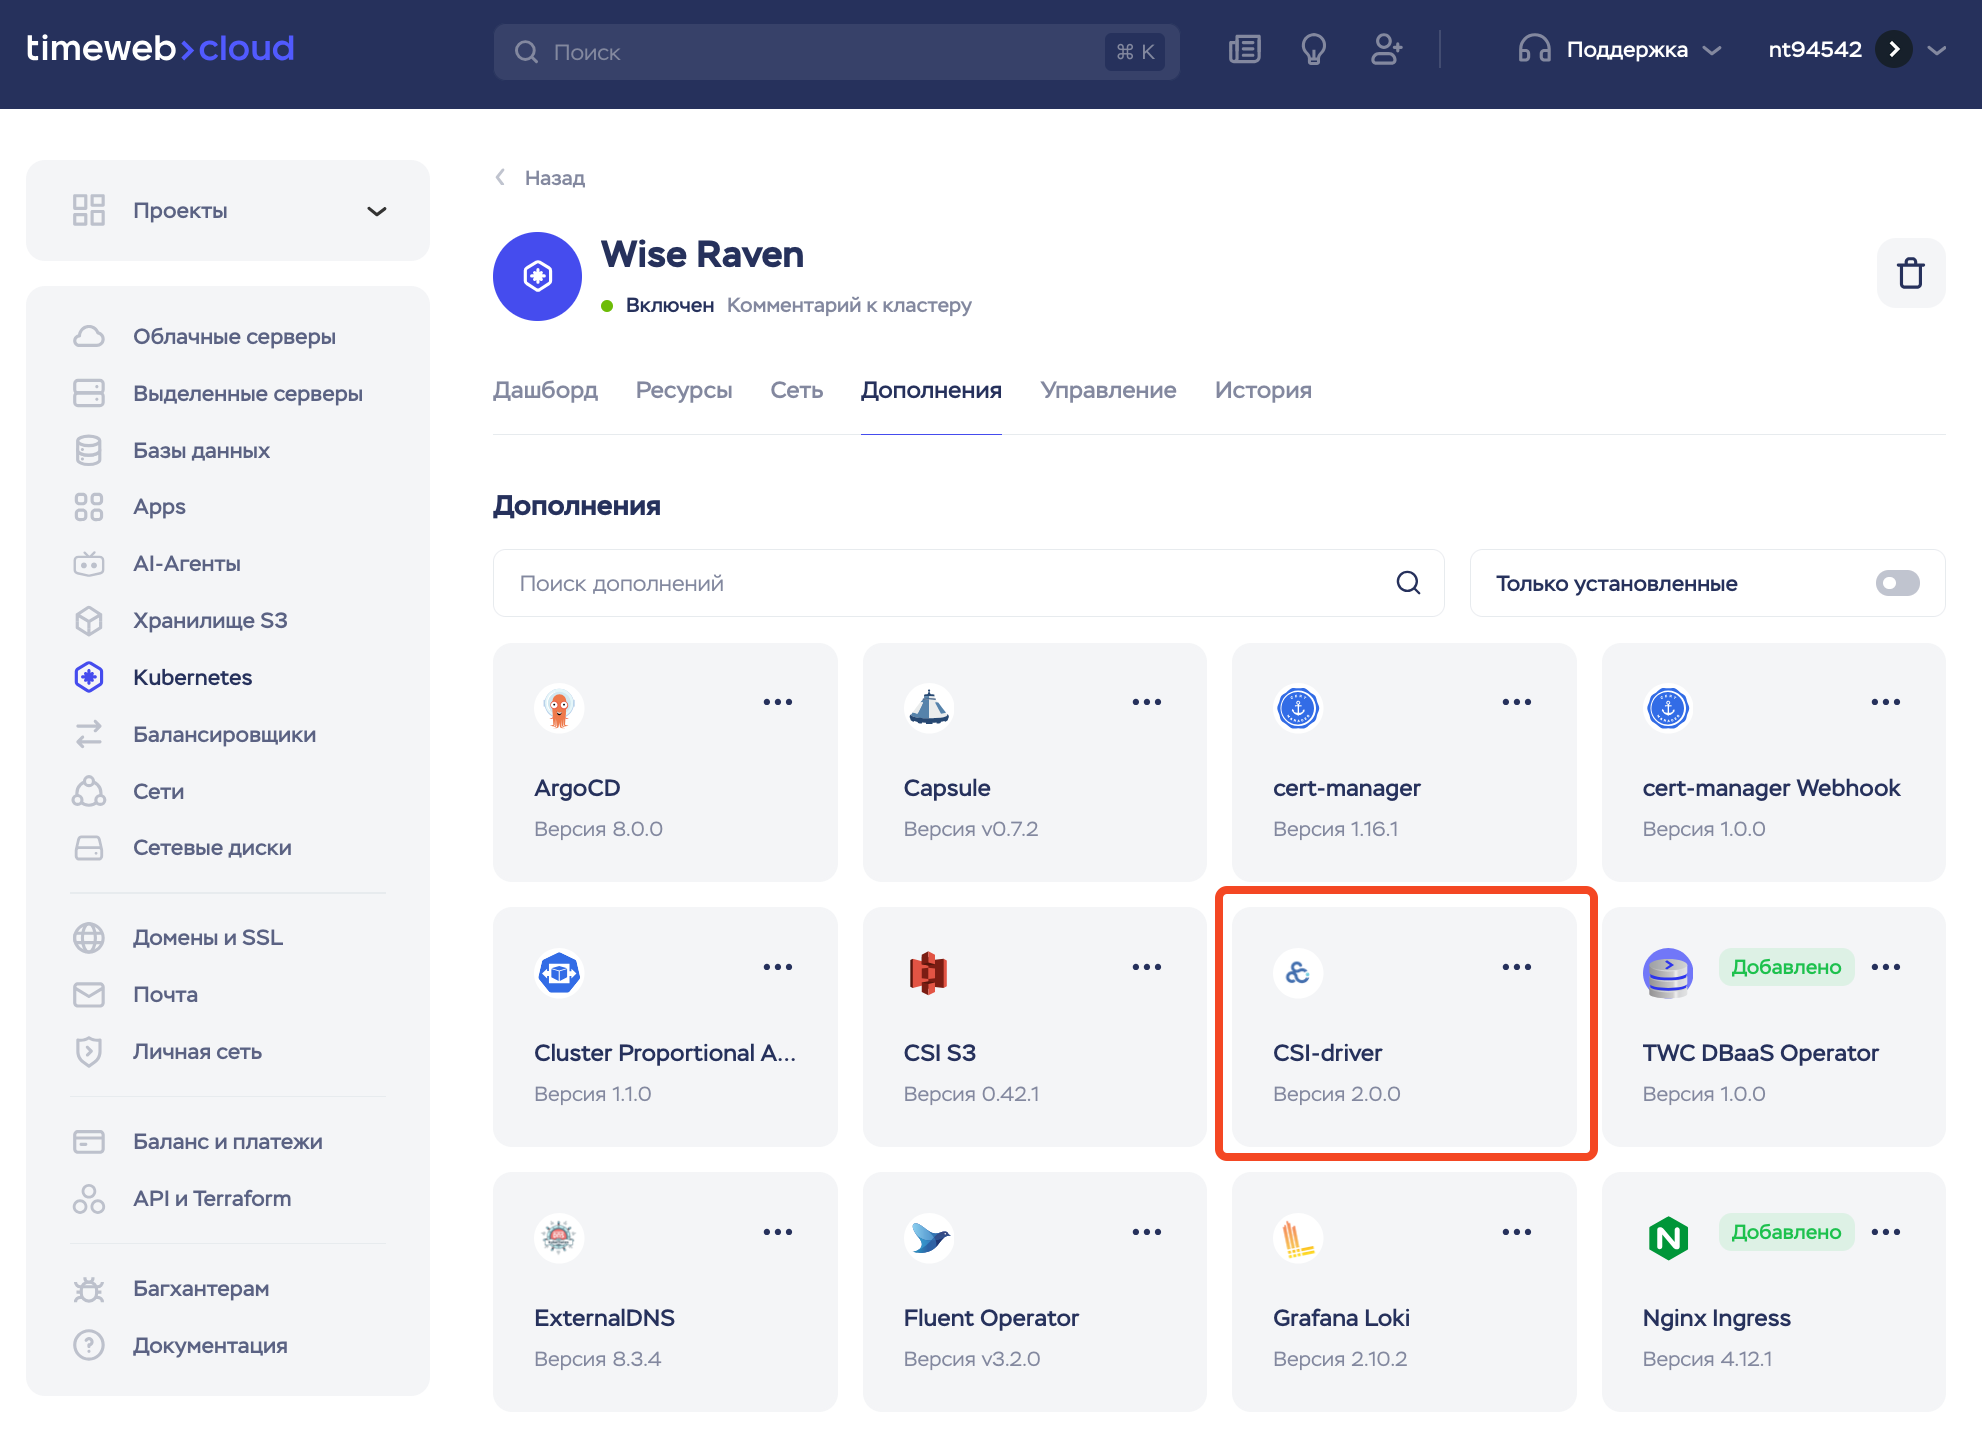1982x1436 pixels.
Task: Click the ArgoCD addon icon
Action: pos(559,708)
